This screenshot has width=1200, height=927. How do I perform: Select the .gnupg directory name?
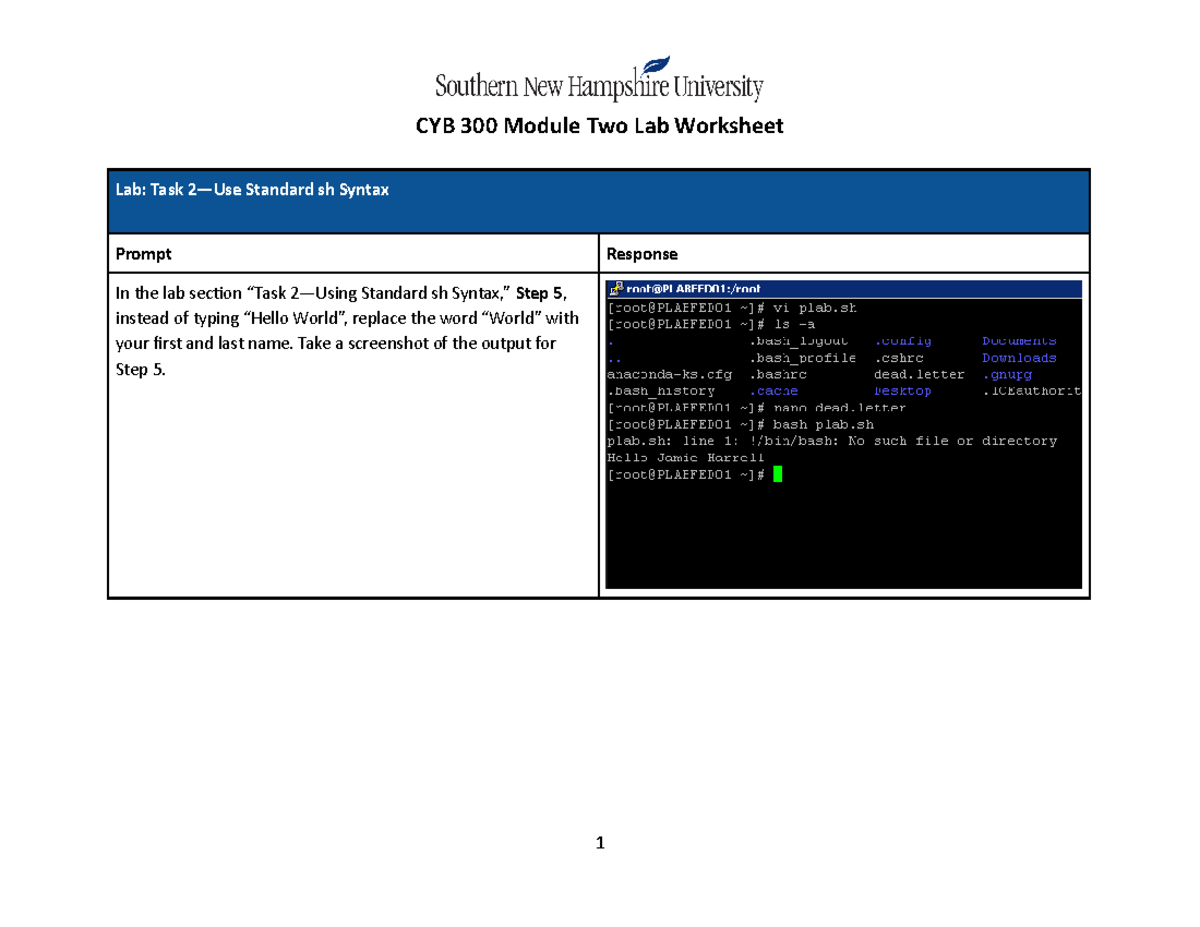click(x=1008, y=374)
